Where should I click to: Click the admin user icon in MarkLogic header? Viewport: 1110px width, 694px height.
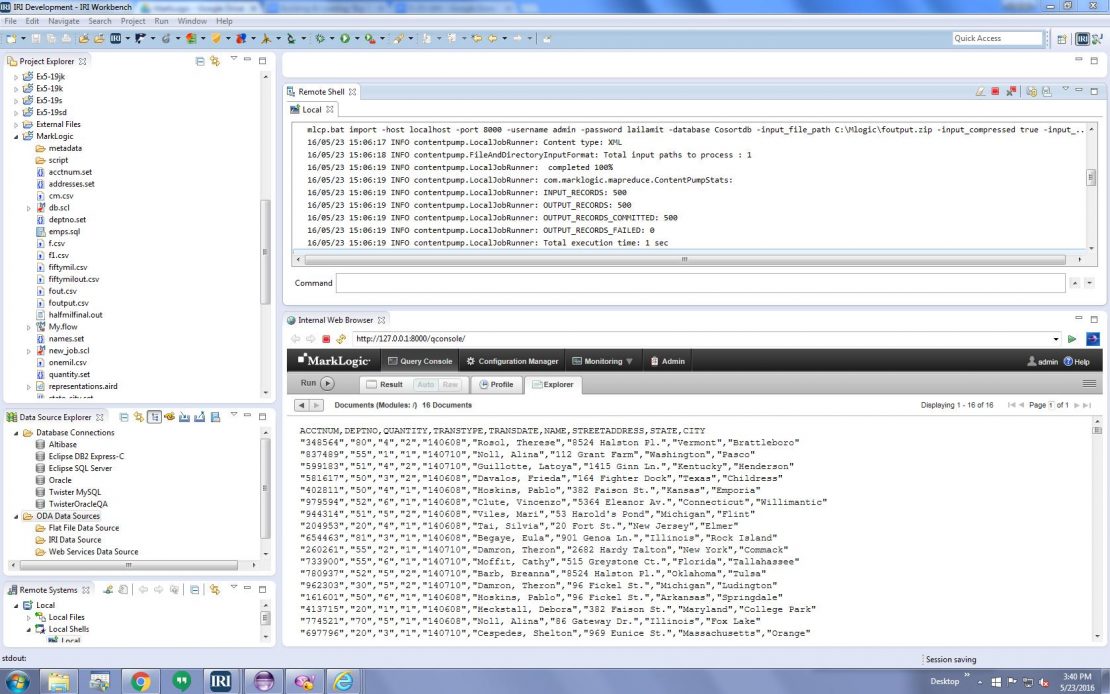click(1031, 361)
